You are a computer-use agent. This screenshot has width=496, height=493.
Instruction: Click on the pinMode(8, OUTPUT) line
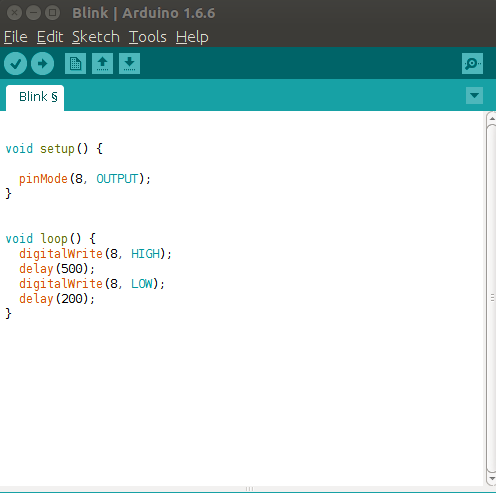pyautogui.click(x=85, y=179)
